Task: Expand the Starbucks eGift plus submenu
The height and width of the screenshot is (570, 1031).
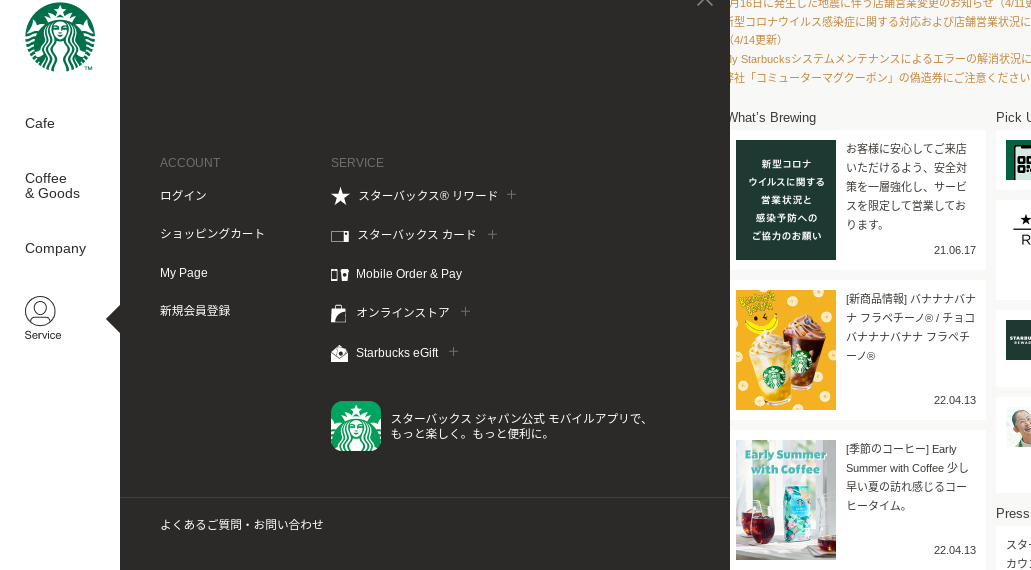Action: (x=453, y=352)
